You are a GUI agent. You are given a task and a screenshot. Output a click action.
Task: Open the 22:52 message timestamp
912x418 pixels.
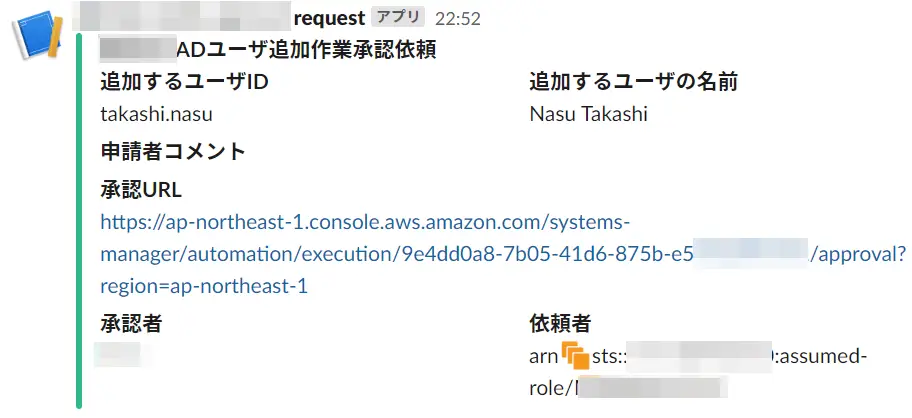(458, 19)
